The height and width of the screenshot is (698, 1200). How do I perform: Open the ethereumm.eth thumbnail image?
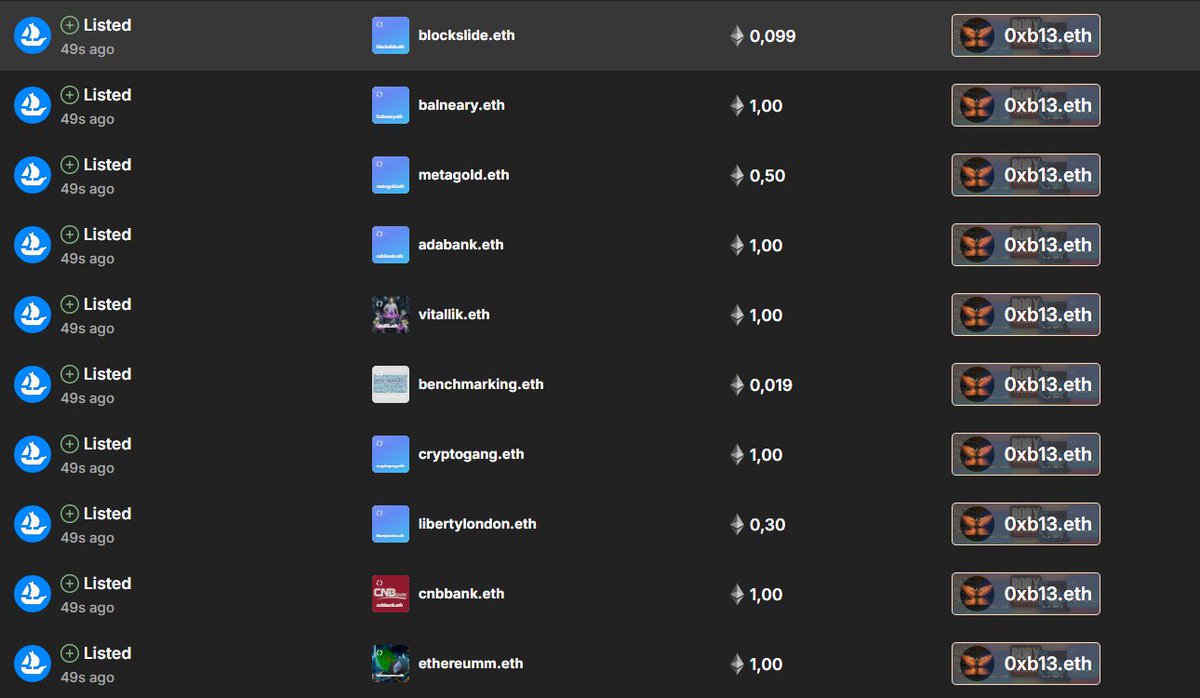coord(390,664)
